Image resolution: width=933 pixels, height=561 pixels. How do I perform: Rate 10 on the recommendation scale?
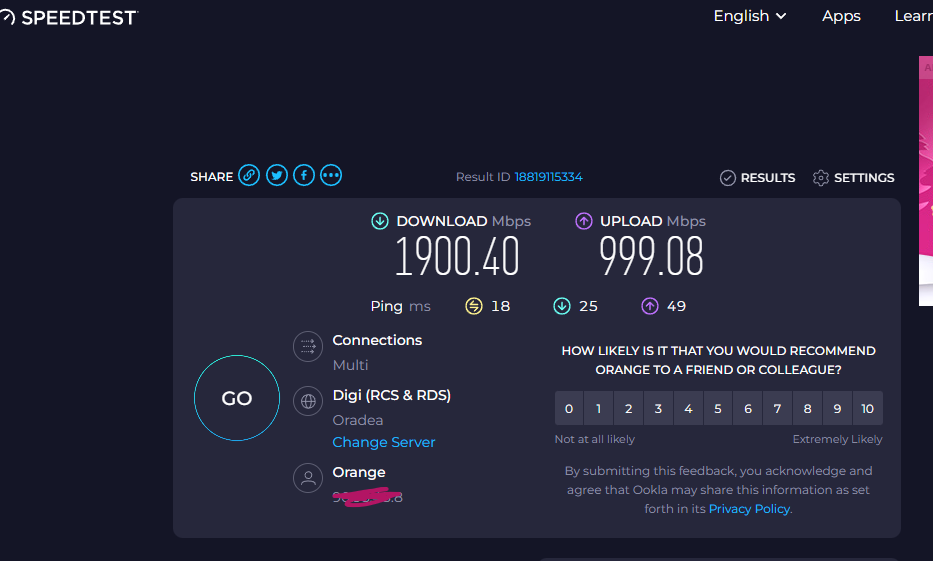868,408
